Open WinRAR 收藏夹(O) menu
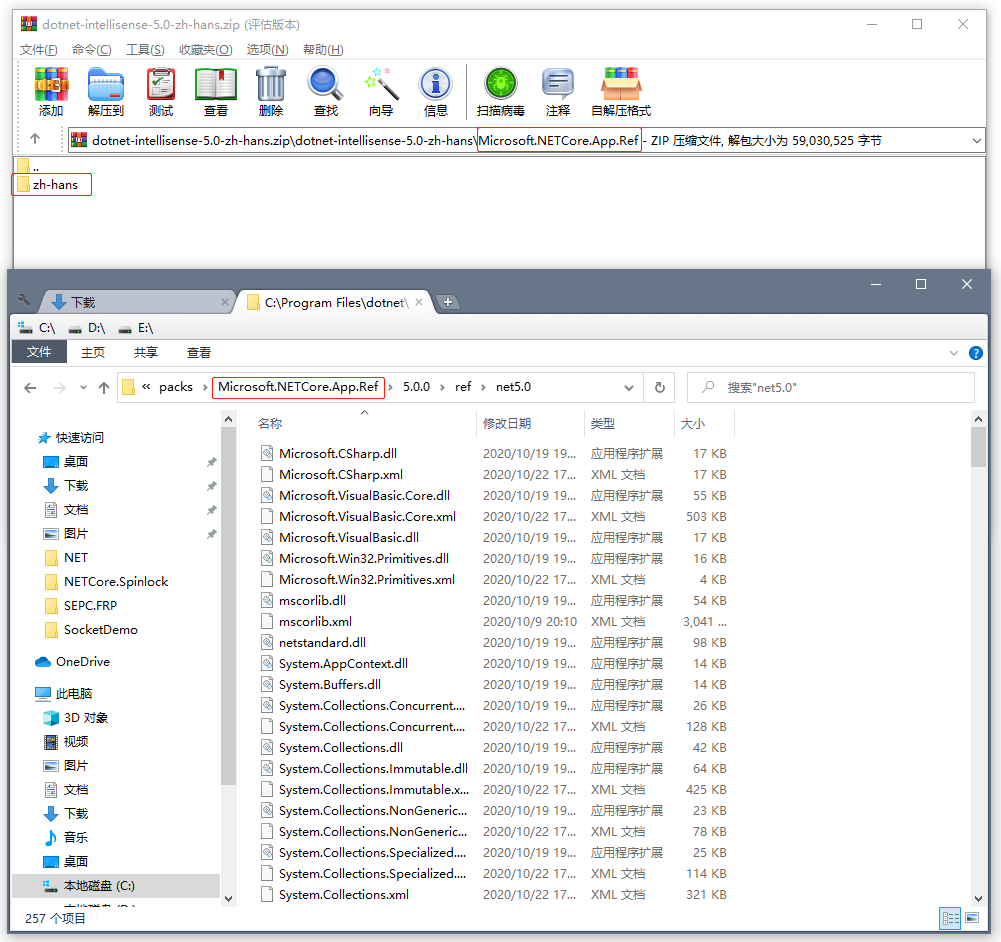The width and height of the screenshot is (1001, 942). click(206, 50)
